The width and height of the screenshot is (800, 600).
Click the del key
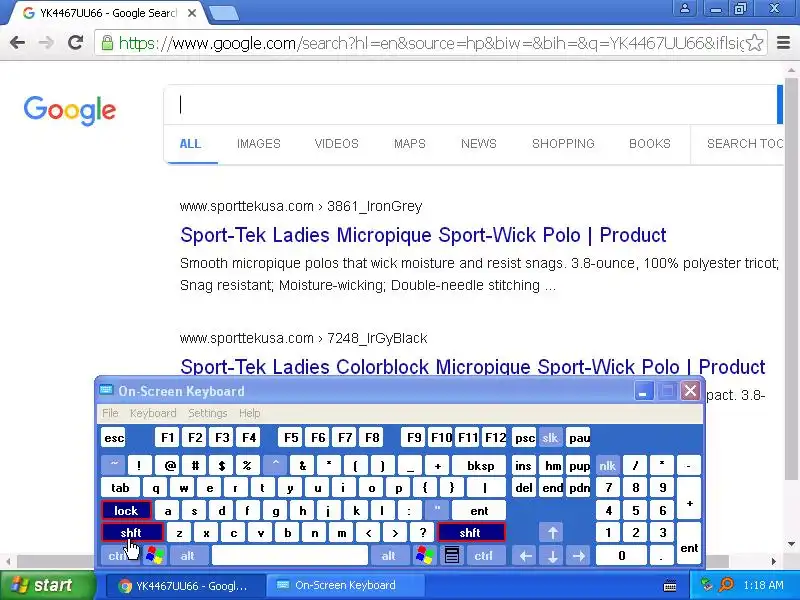click(523, 488)
